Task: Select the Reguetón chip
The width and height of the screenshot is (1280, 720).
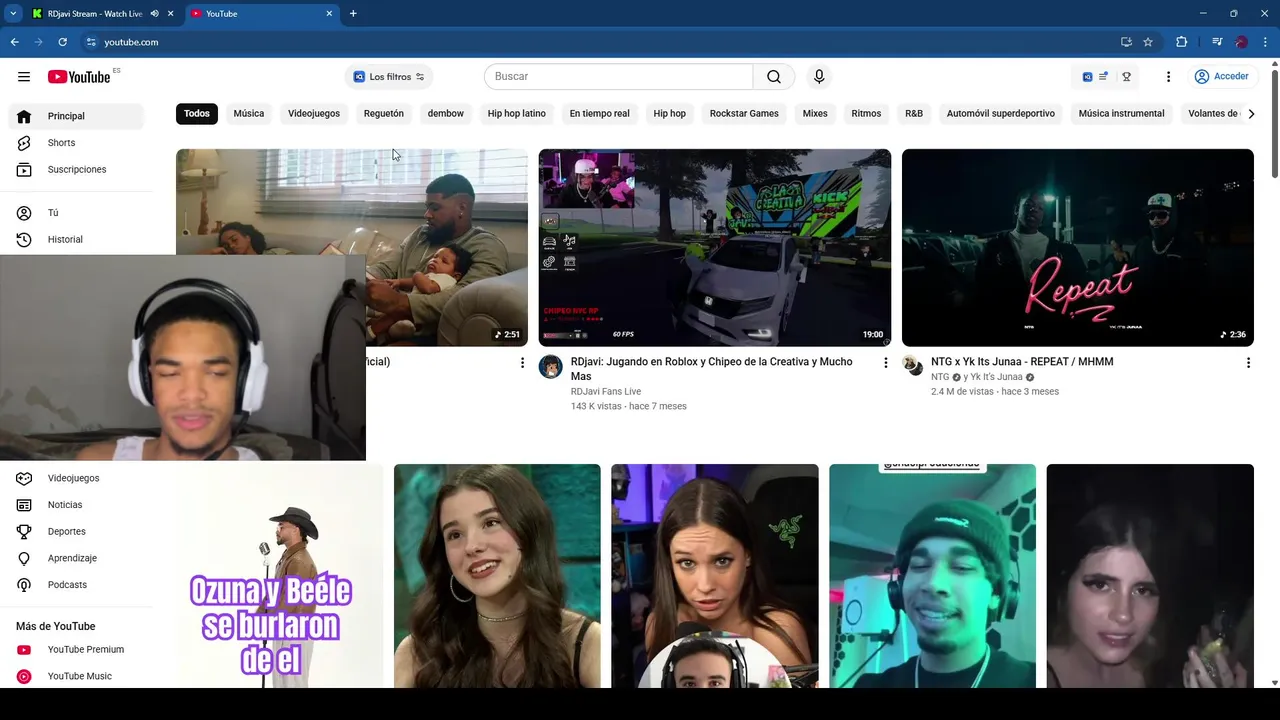Action: coord(384,114)
